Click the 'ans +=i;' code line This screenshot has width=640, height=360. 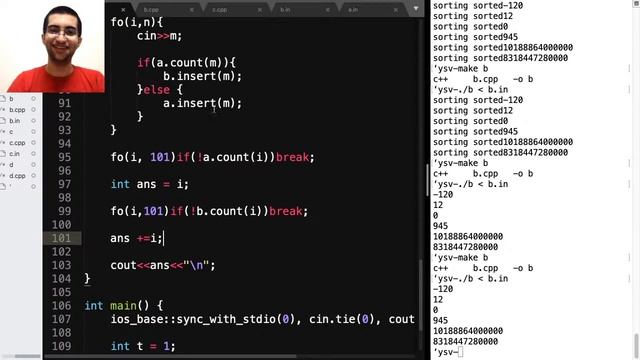click(136, 238)
